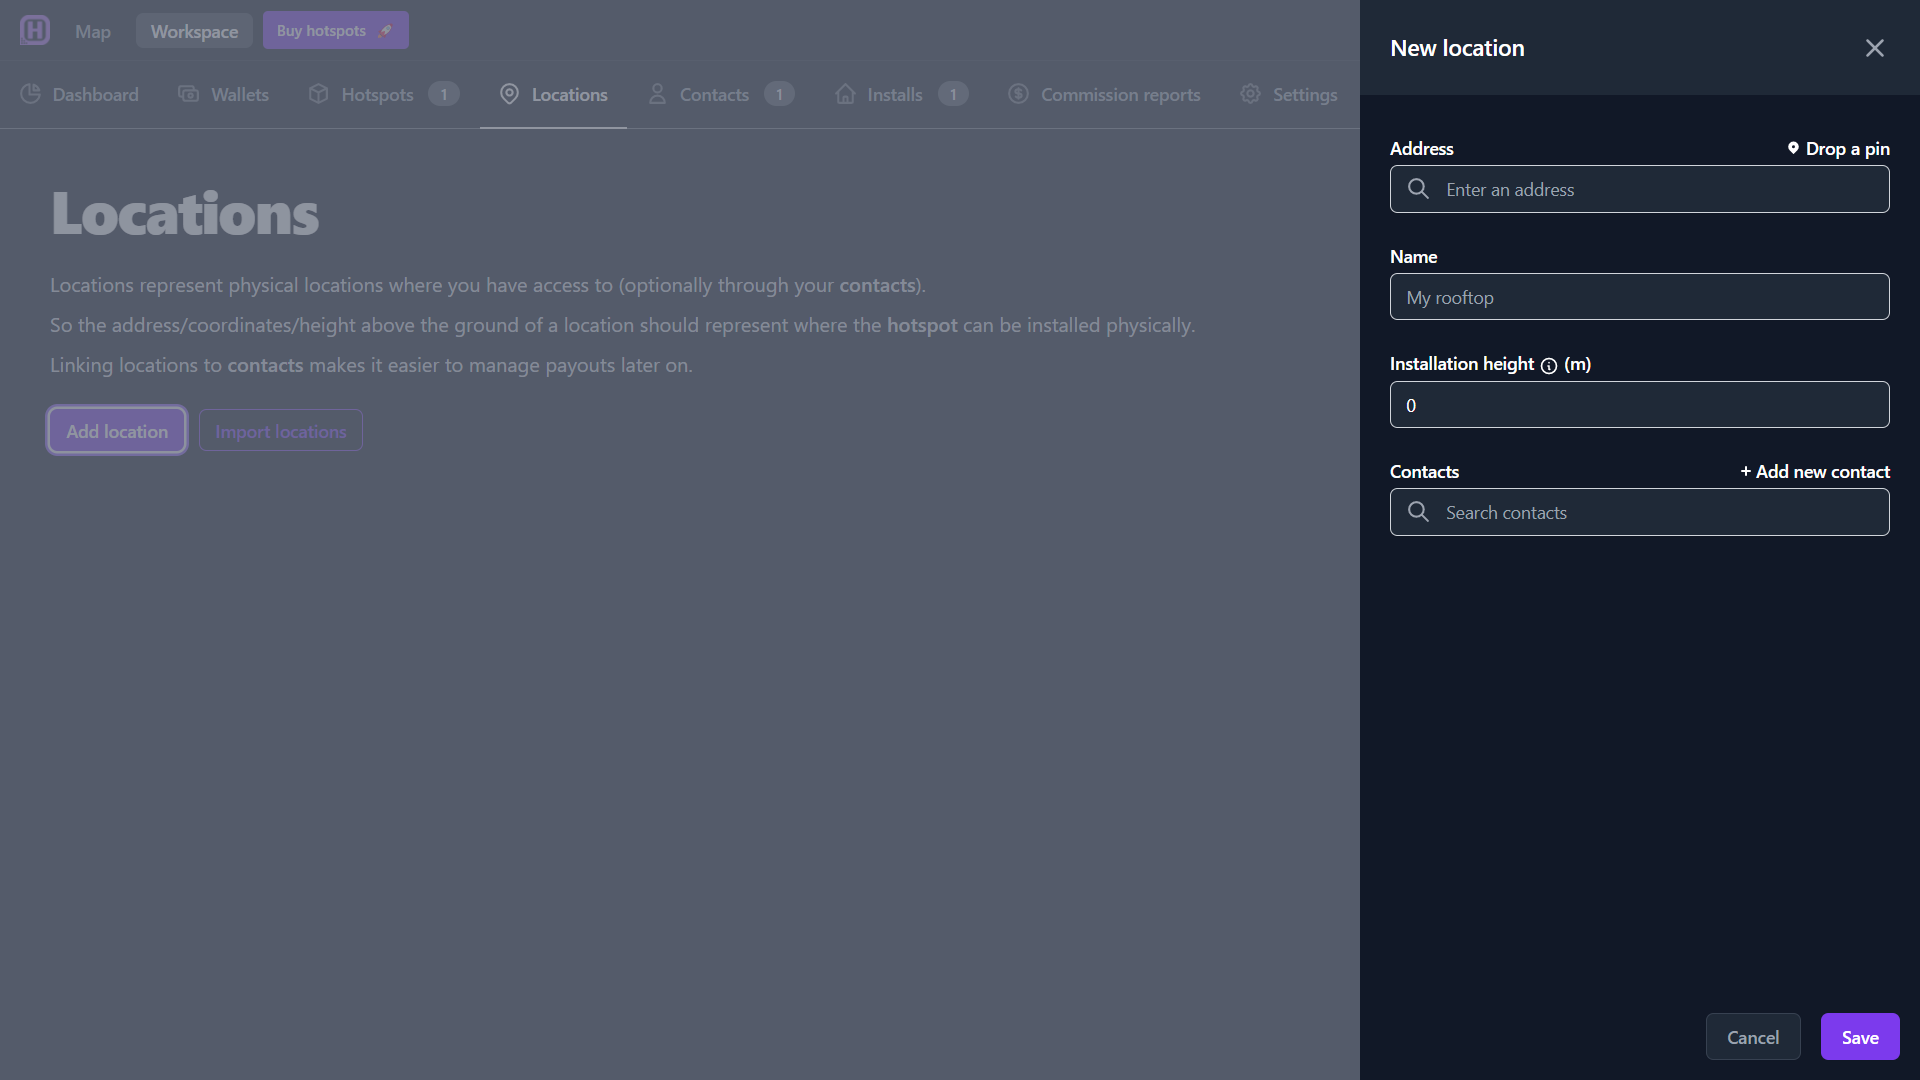This screenshot has height=1080, width=1920.
Task: Focus the Enter an address field
Action: point(1639,189)
